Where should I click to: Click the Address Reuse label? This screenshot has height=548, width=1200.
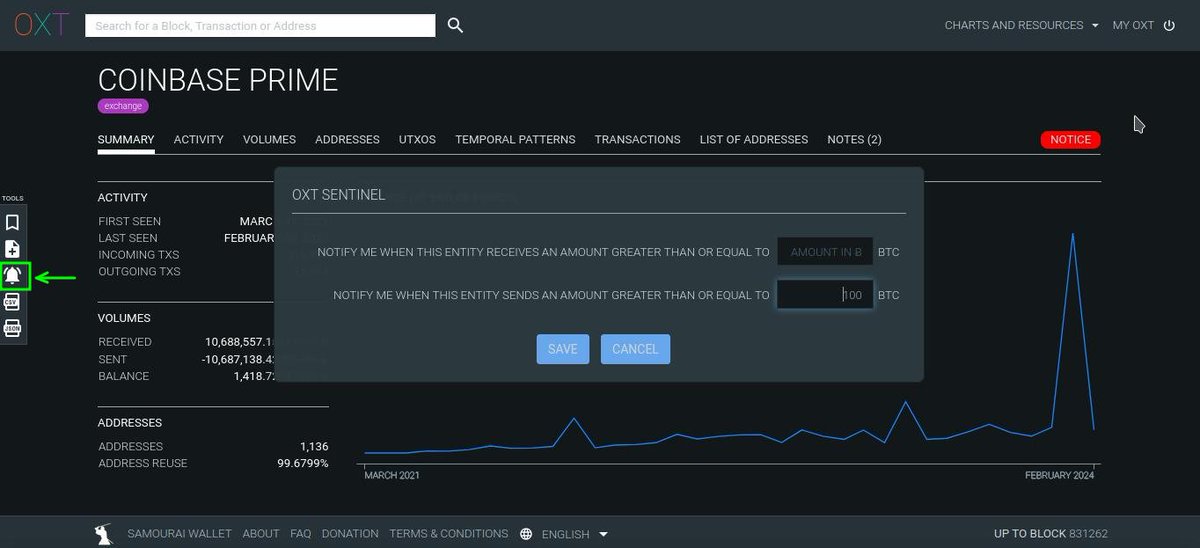(143, 464)
